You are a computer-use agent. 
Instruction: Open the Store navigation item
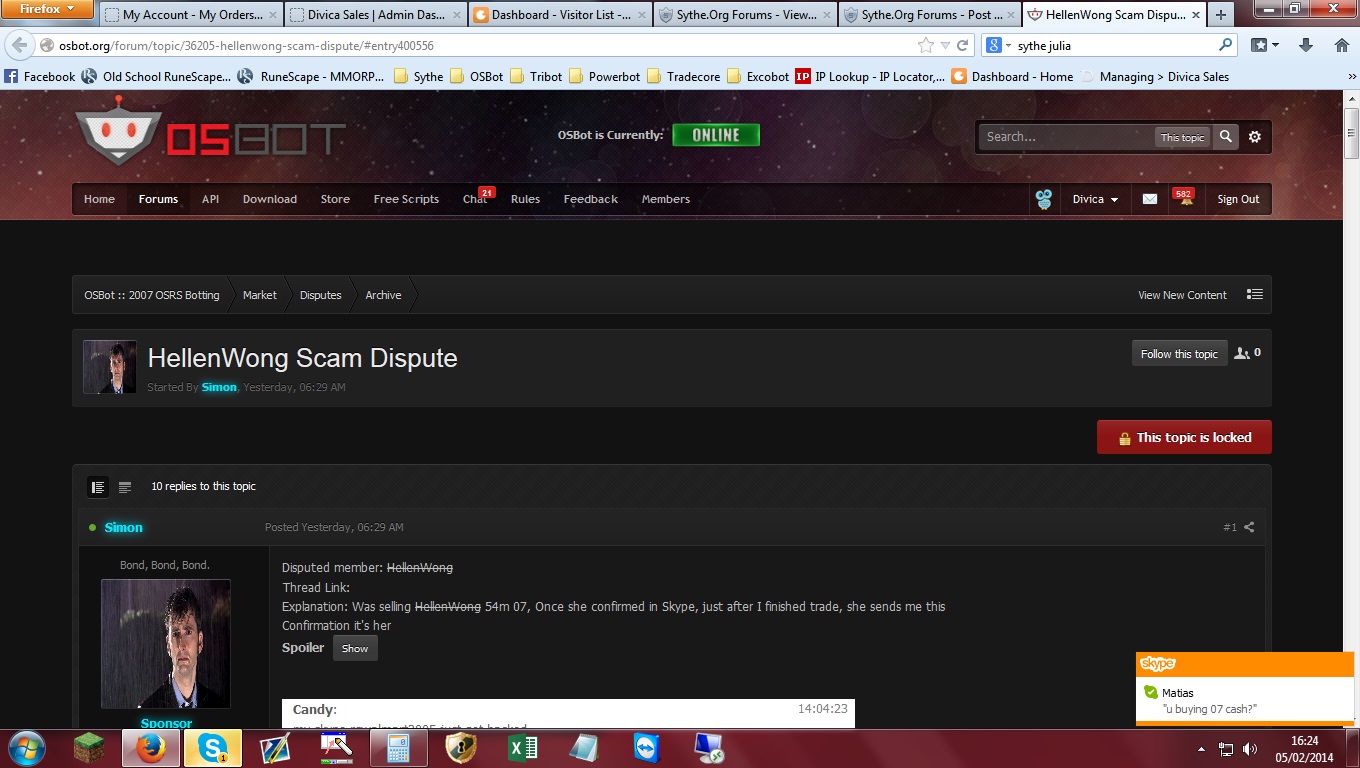point(335,199)
